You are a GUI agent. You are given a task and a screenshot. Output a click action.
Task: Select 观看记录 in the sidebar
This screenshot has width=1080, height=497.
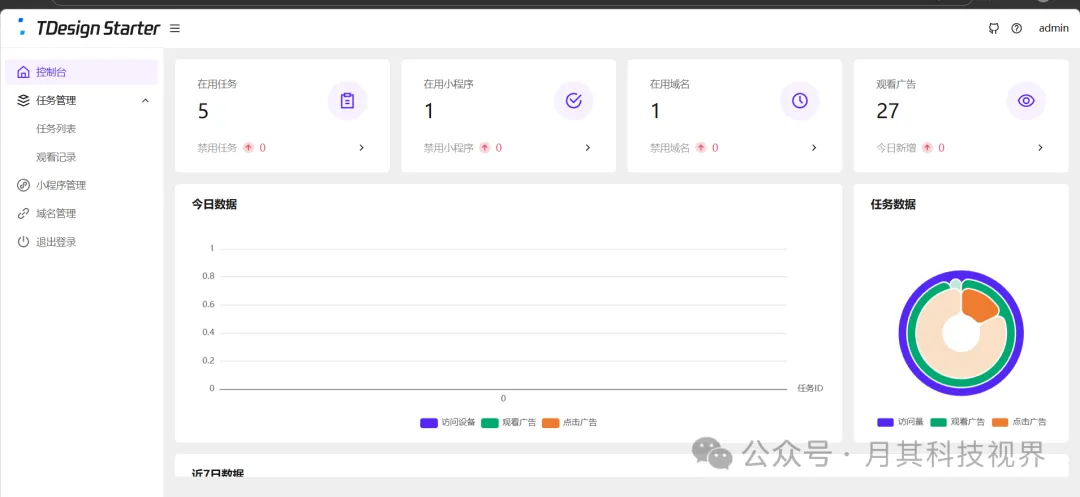coord(56,157)
